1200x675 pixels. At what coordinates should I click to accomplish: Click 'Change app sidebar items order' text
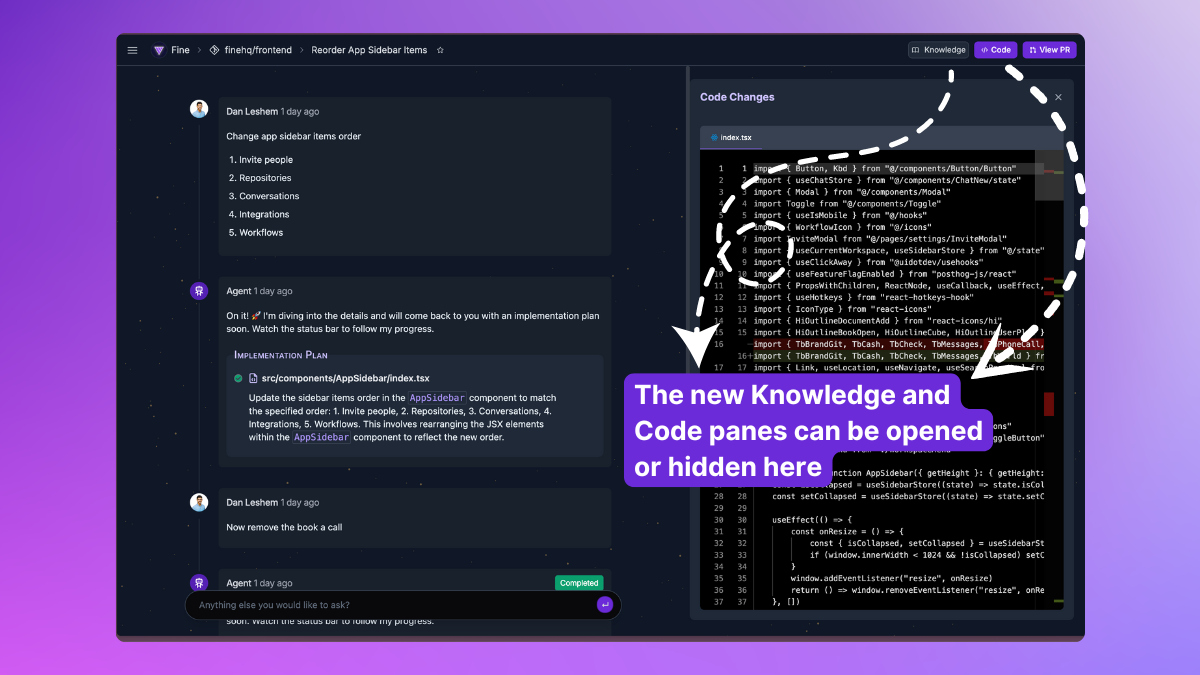[x=294, y=136]
